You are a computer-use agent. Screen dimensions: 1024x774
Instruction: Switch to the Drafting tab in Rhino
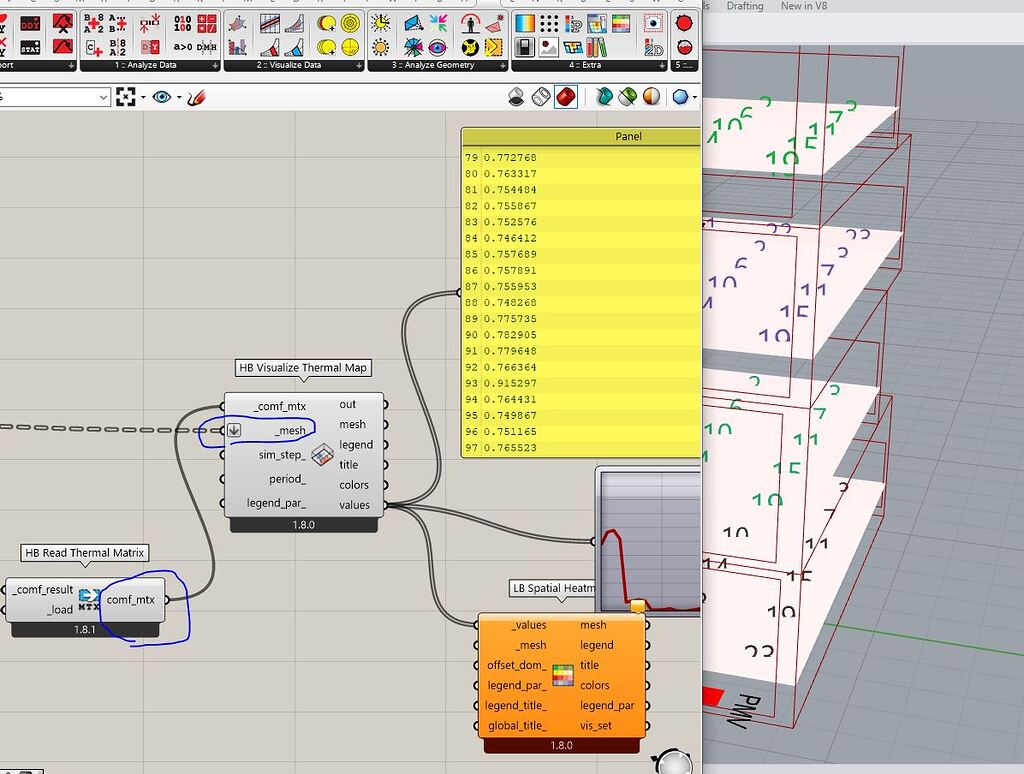pos(748,7)
